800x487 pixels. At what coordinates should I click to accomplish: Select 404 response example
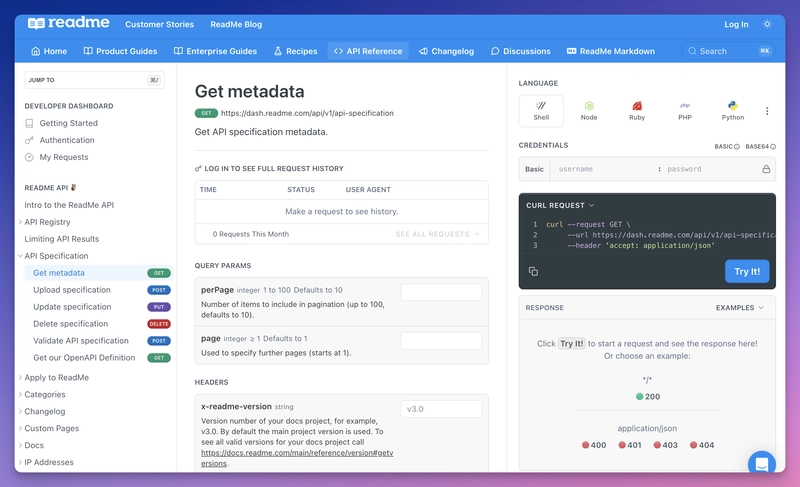tap(702, 445)
